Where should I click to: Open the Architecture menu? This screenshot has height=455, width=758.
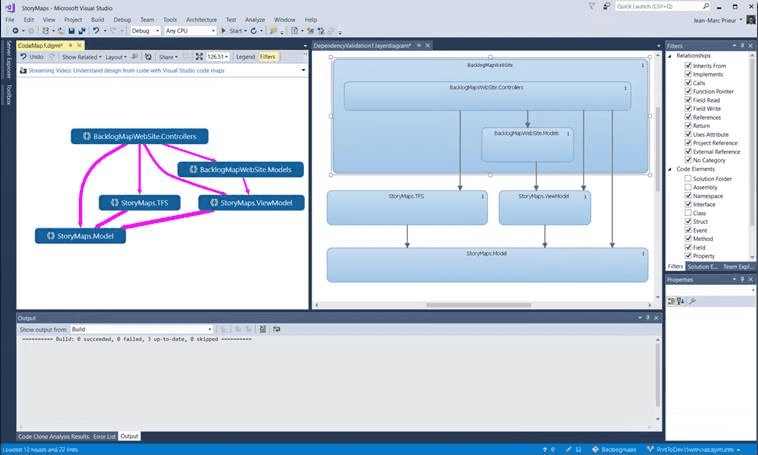(201, 19)
